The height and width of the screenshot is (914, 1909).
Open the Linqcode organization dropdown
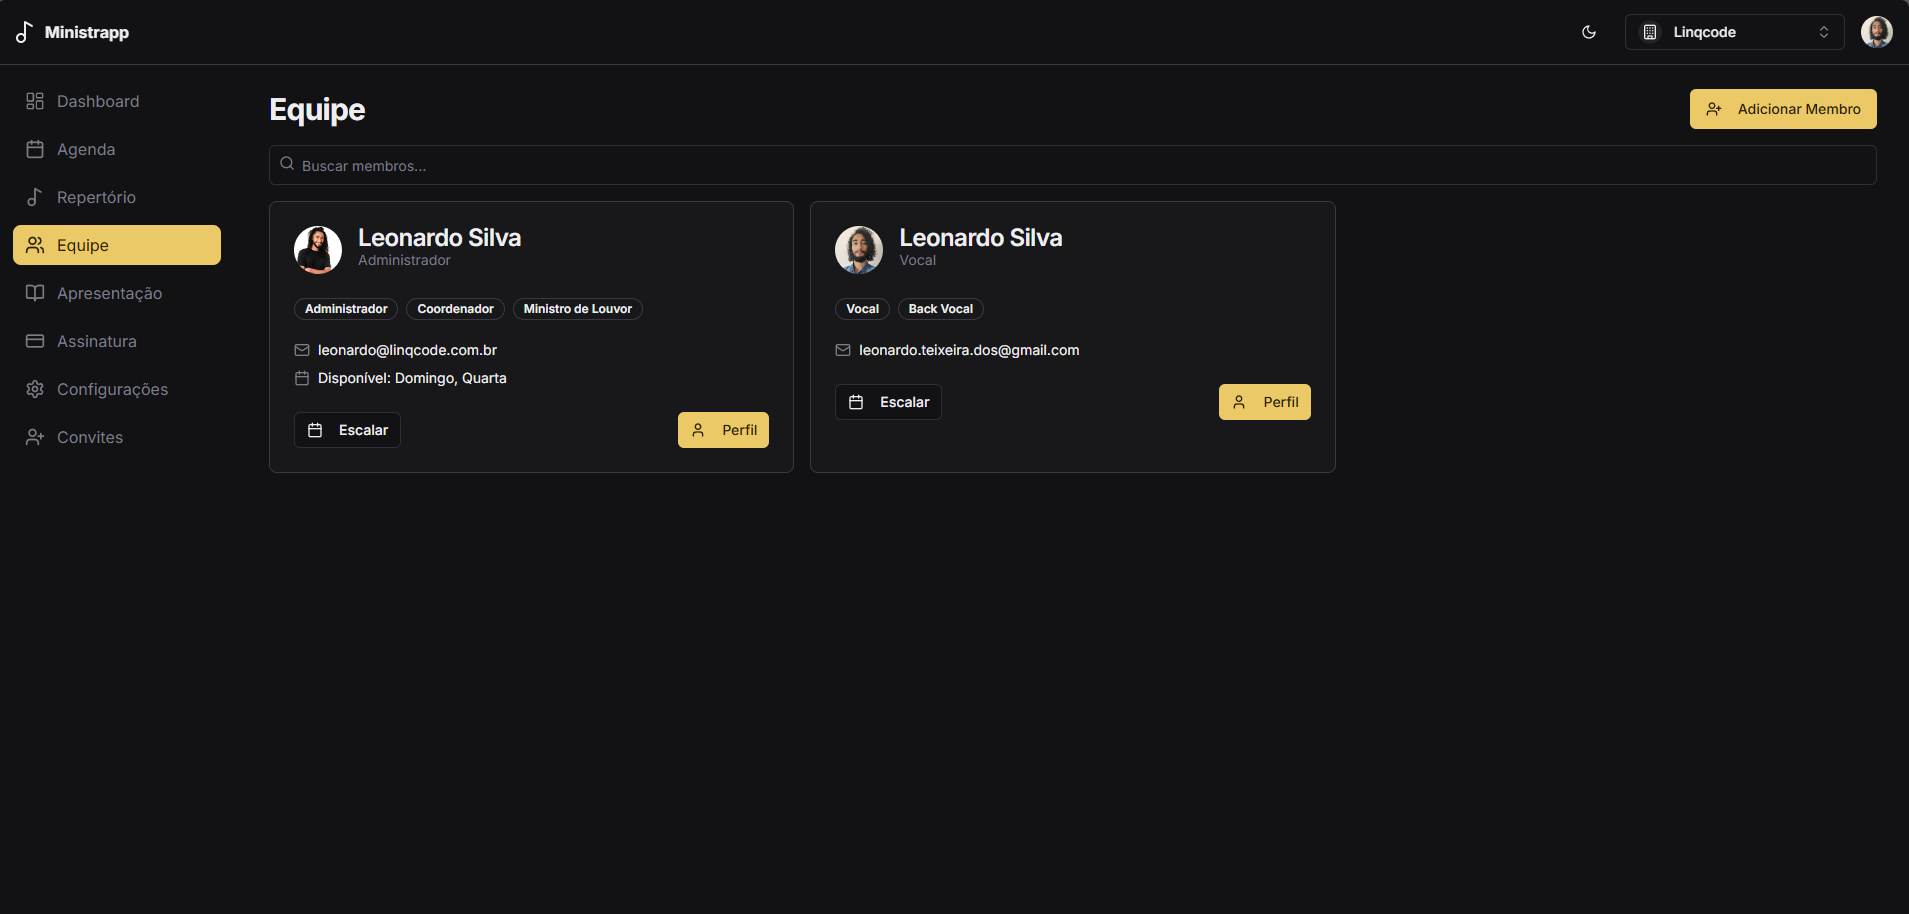(x=1734, y=32)
